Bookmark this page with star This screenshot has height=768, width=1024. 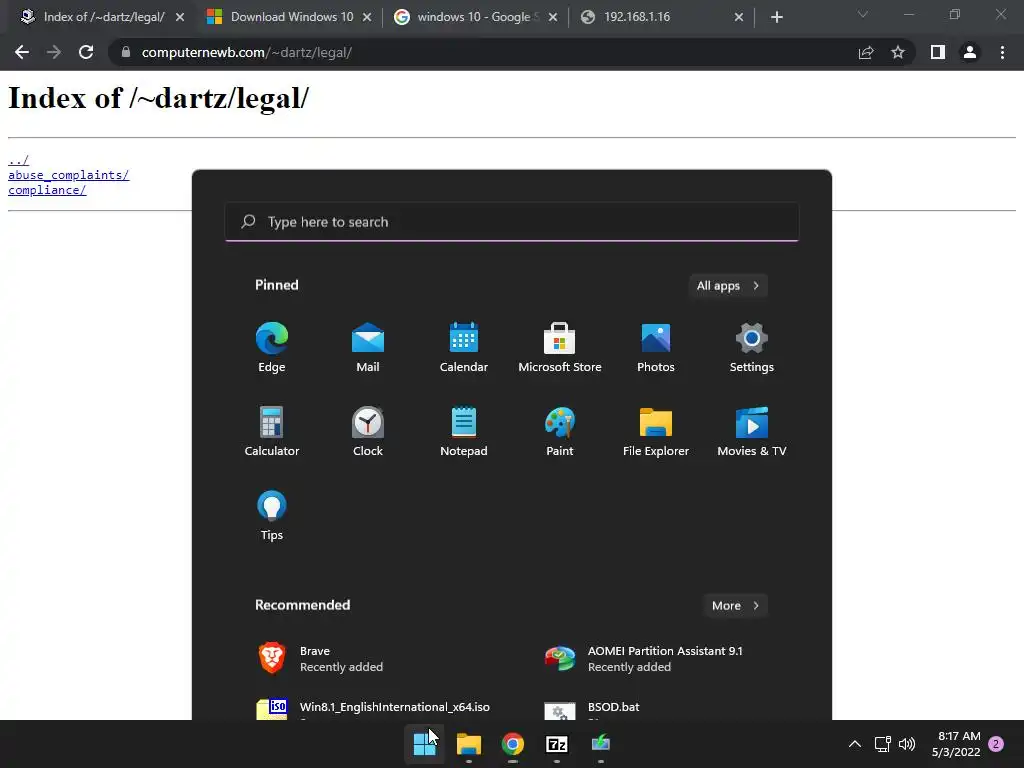898,52
